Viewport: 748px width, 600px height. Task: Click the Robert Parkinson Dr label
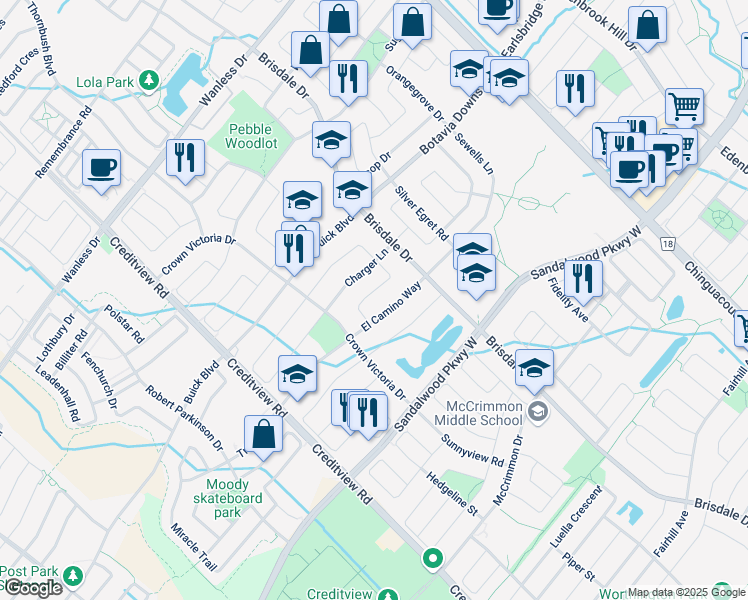coord(184,418)
